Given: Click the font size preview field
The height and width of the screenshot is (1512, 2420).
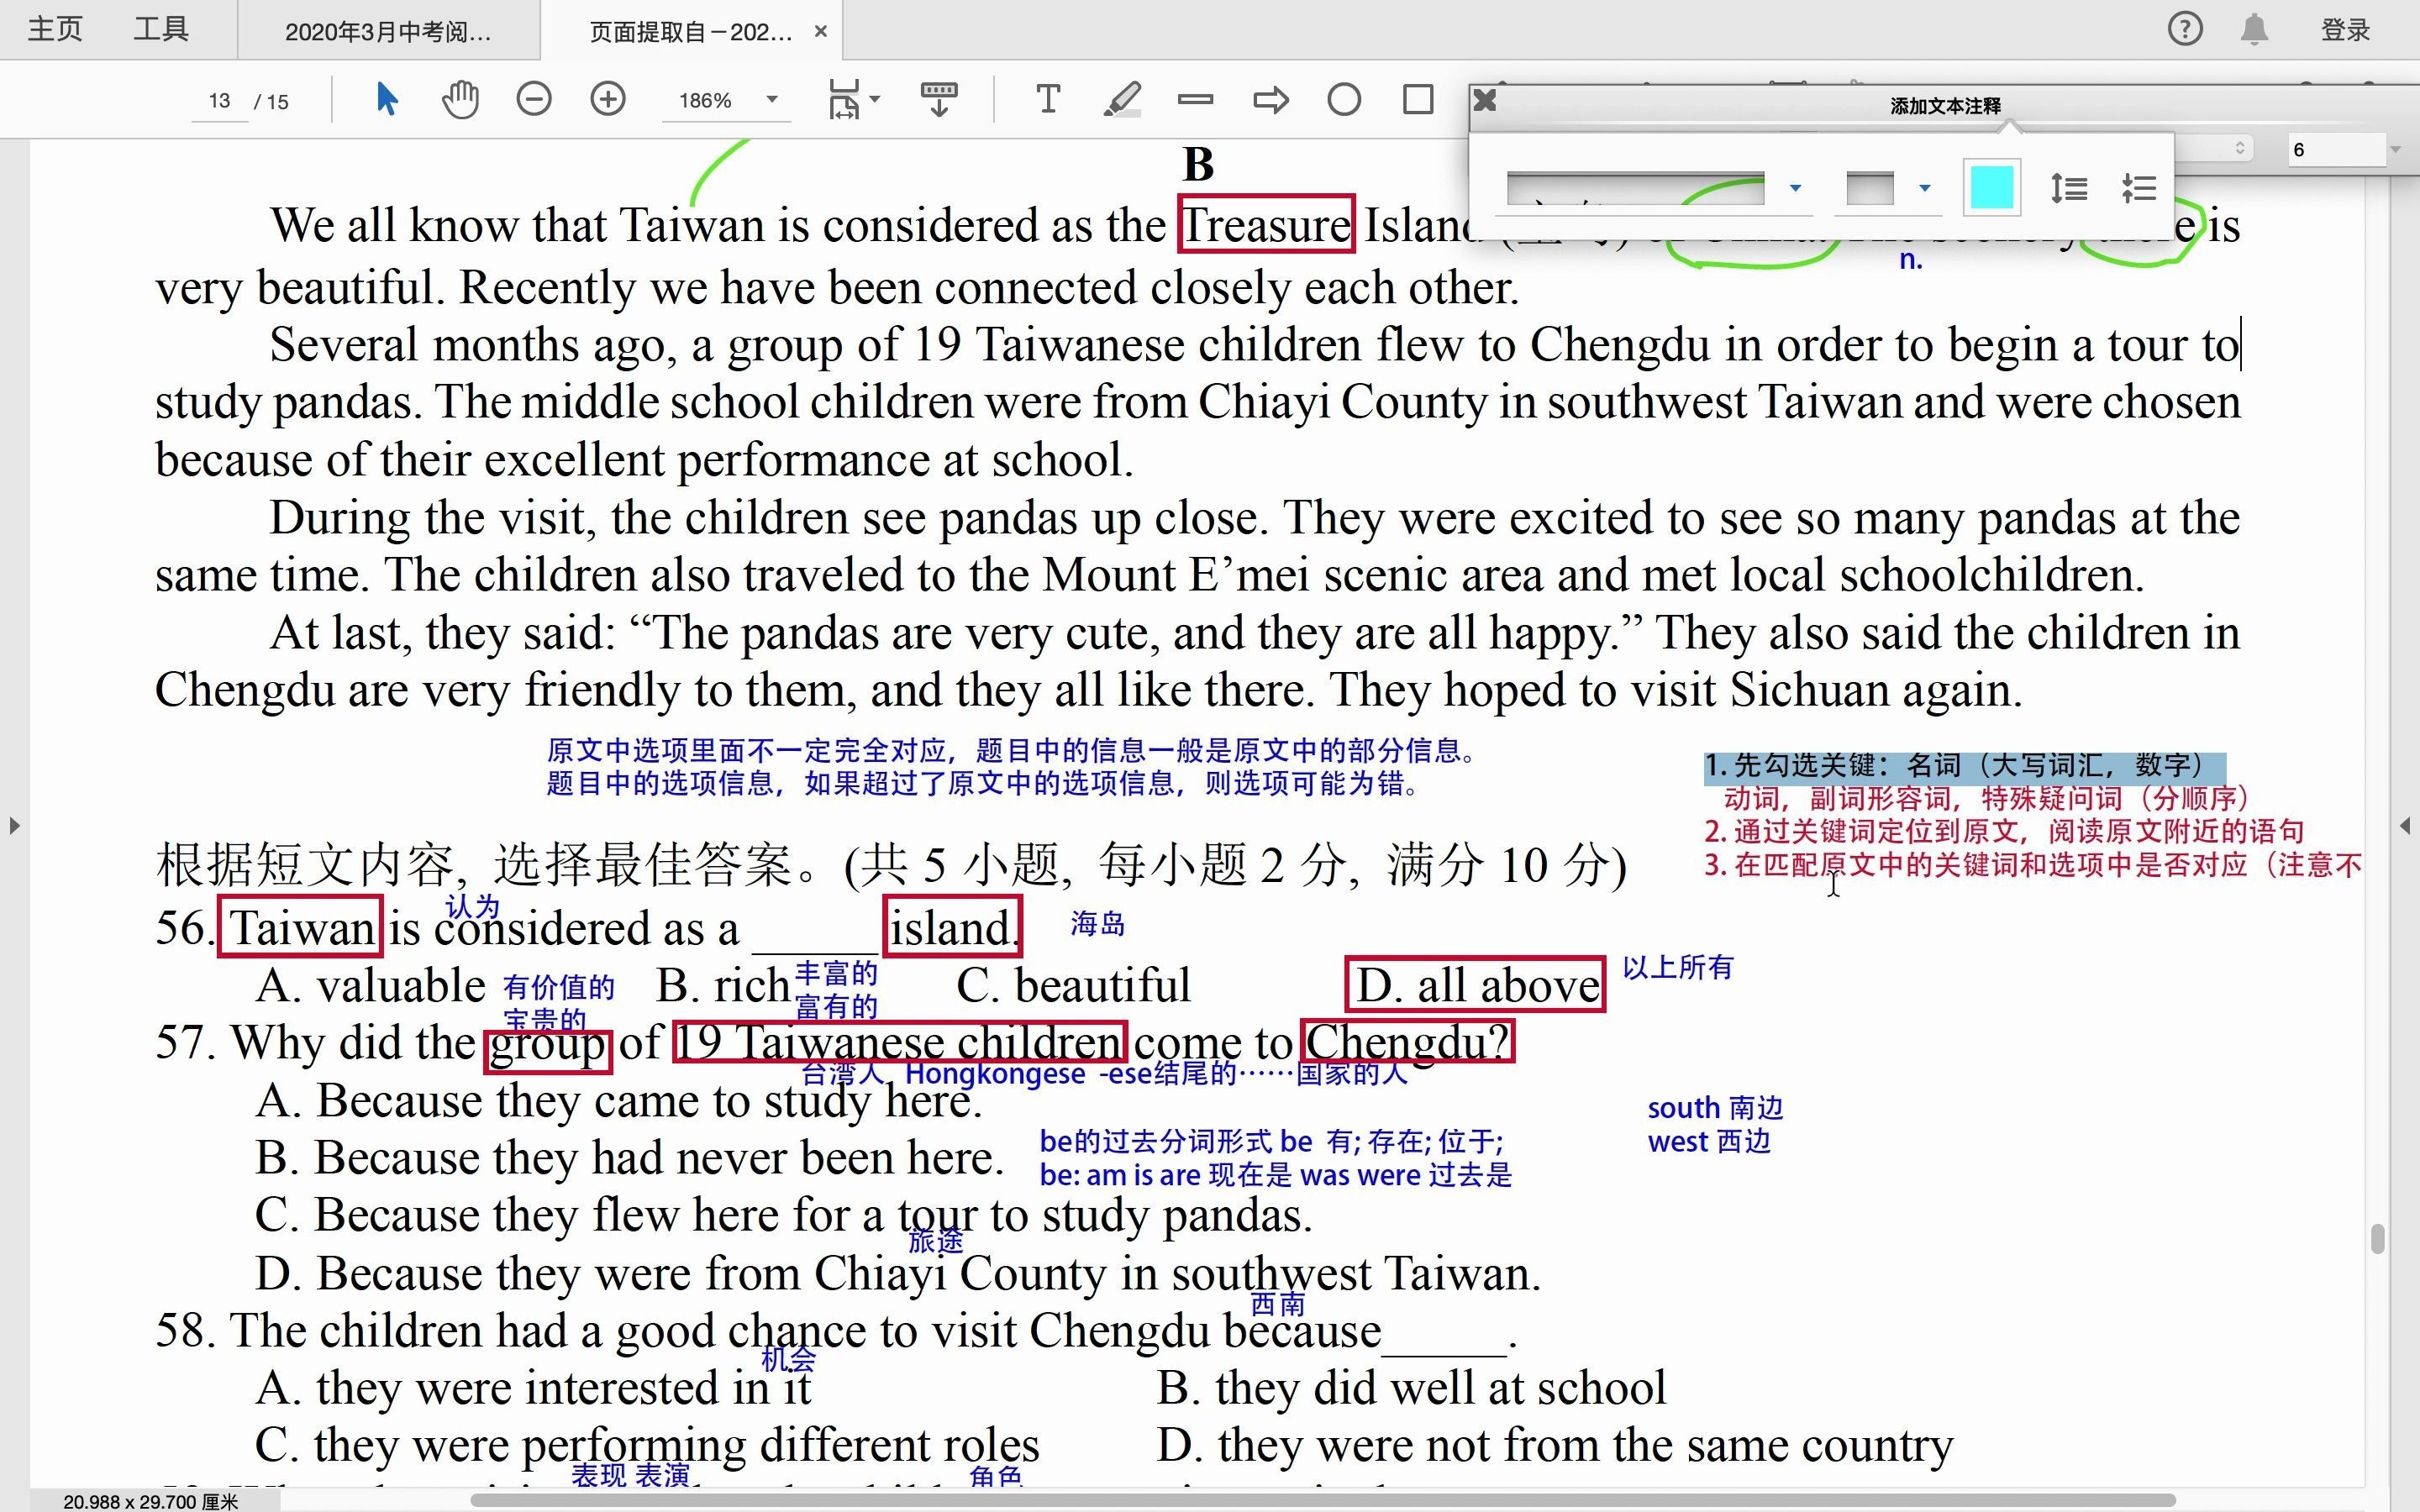Looking at the screenshot, I should (x=1870, y=188).
